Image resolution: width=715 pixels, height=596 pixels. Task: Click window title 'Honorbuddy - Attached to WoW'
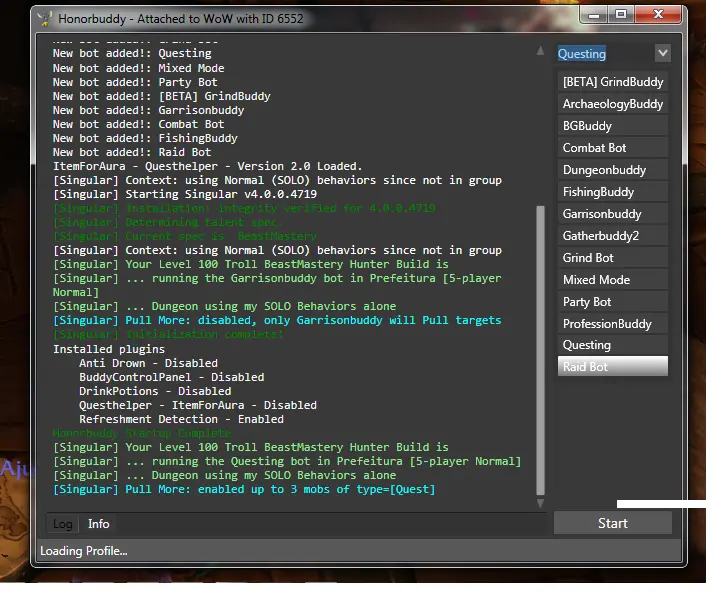(x=181, y=19)
